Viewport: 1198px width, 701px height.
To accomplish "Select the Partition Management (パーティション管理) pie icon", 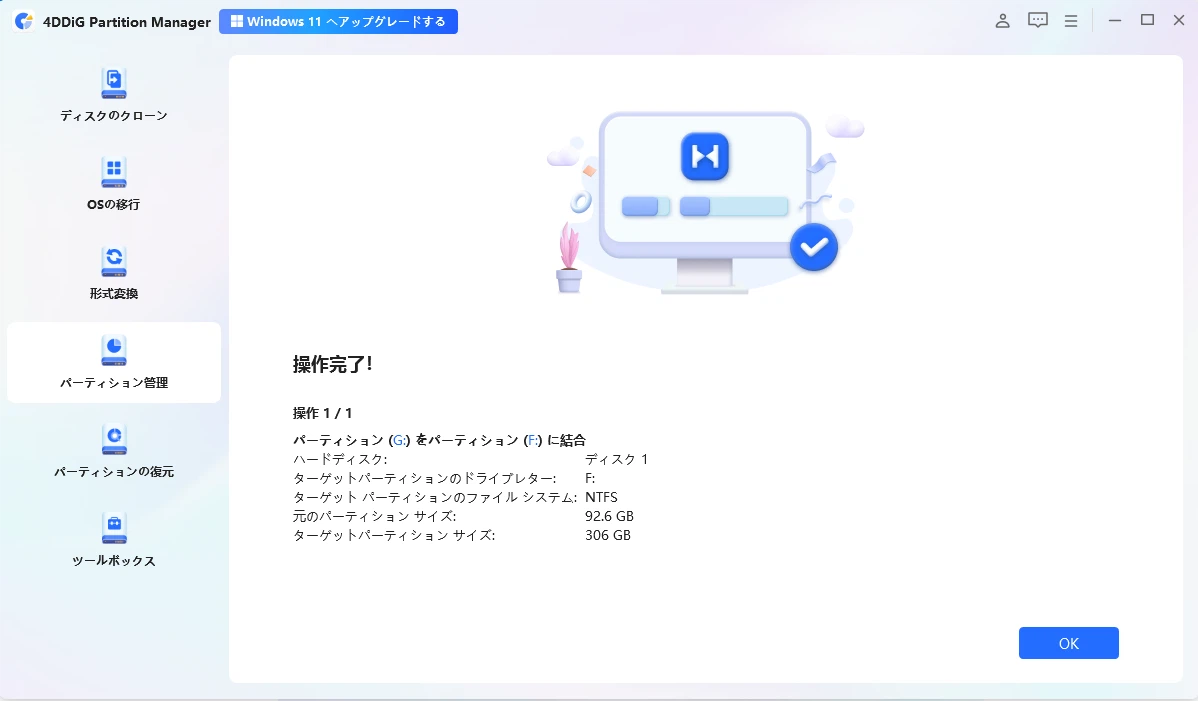I will [x=114, y=350].
